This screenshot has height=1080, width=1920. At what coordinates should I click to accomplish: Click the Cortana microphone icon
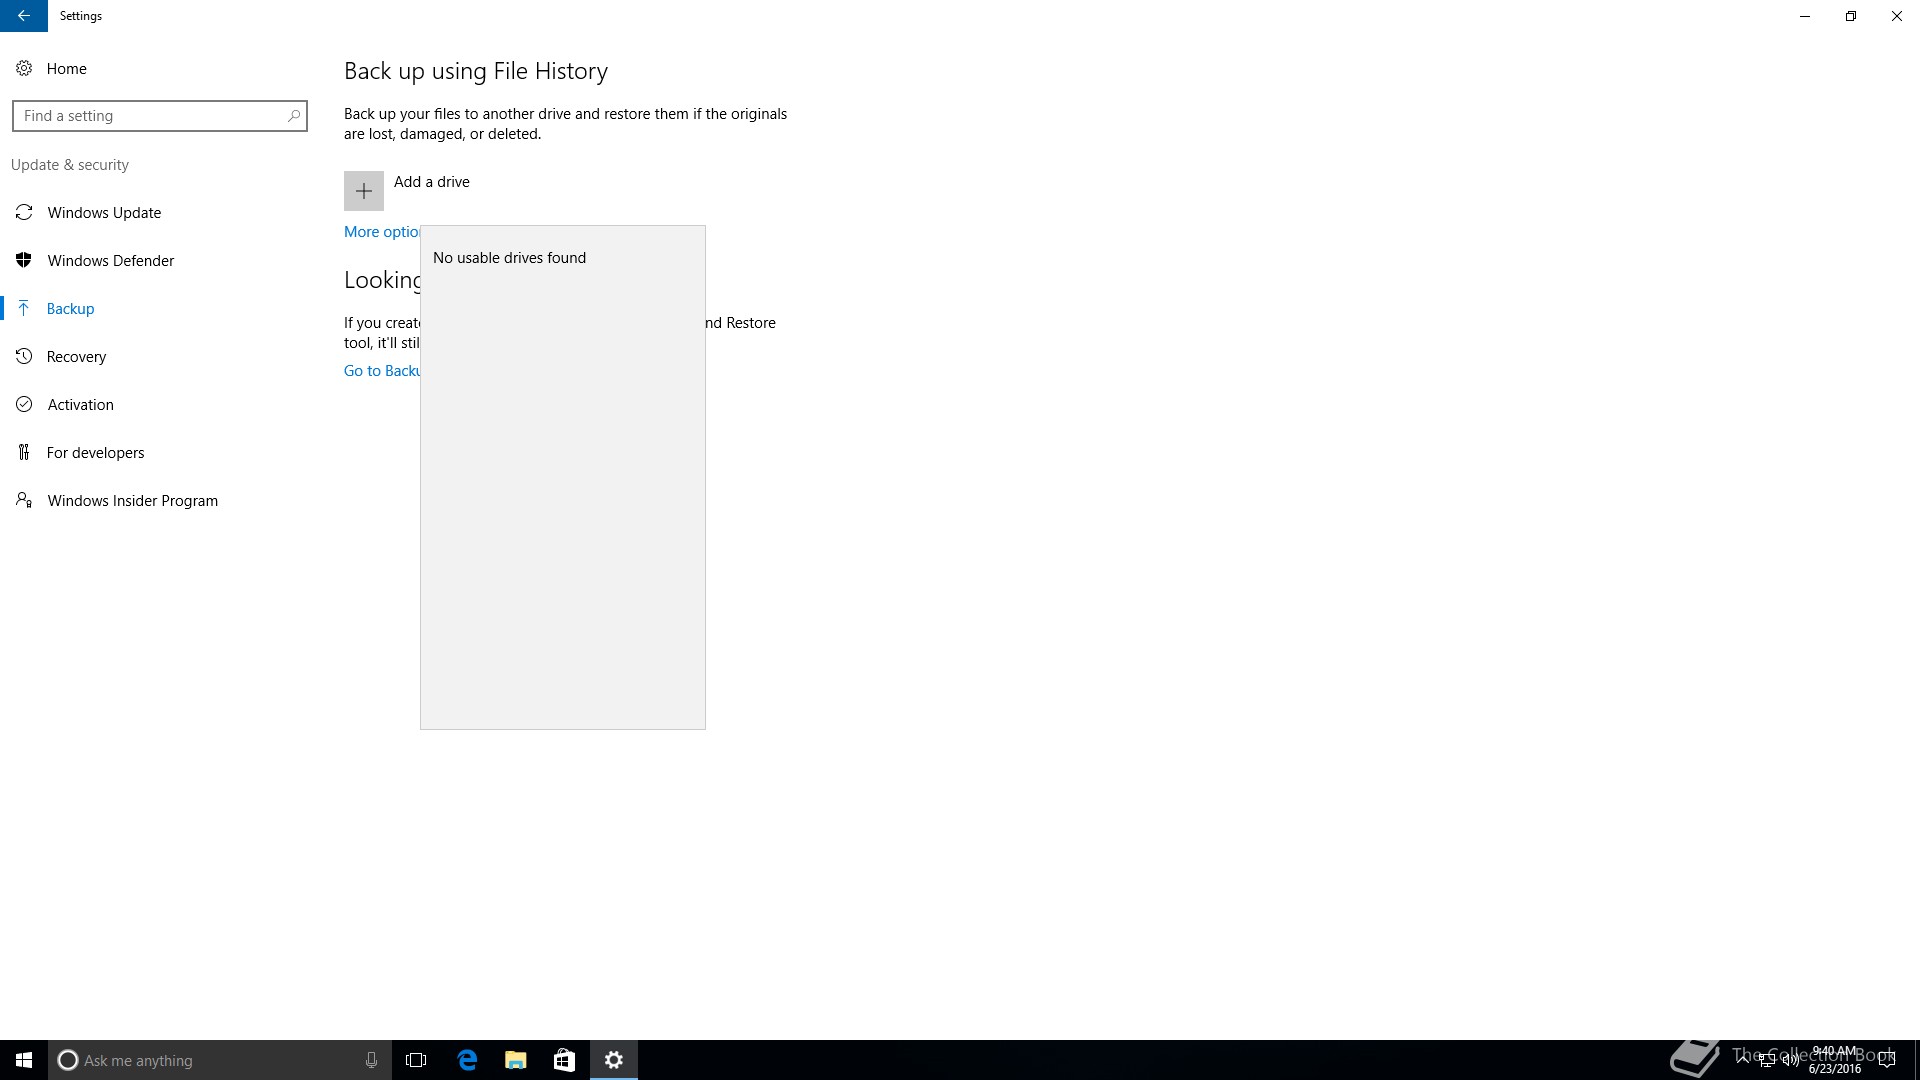[371, 1060]
